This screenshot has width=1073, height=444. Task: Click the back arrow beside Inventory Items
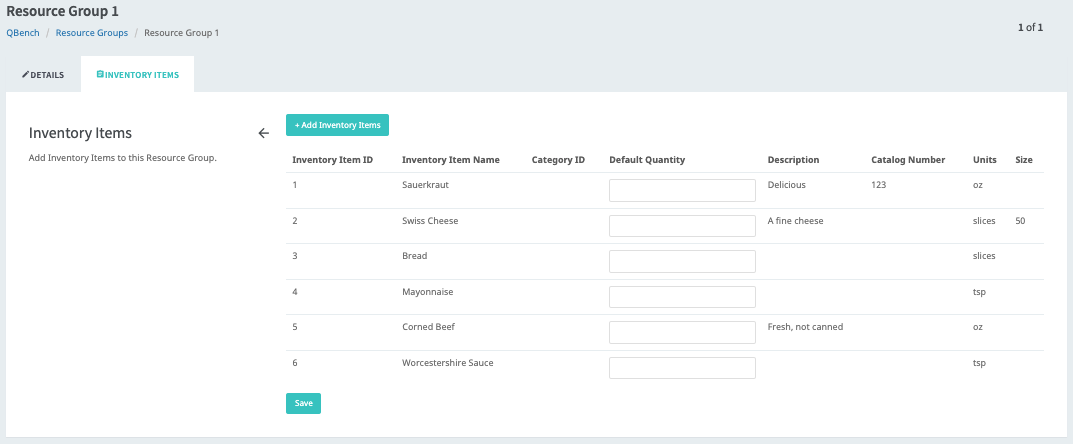pos(264,133)
